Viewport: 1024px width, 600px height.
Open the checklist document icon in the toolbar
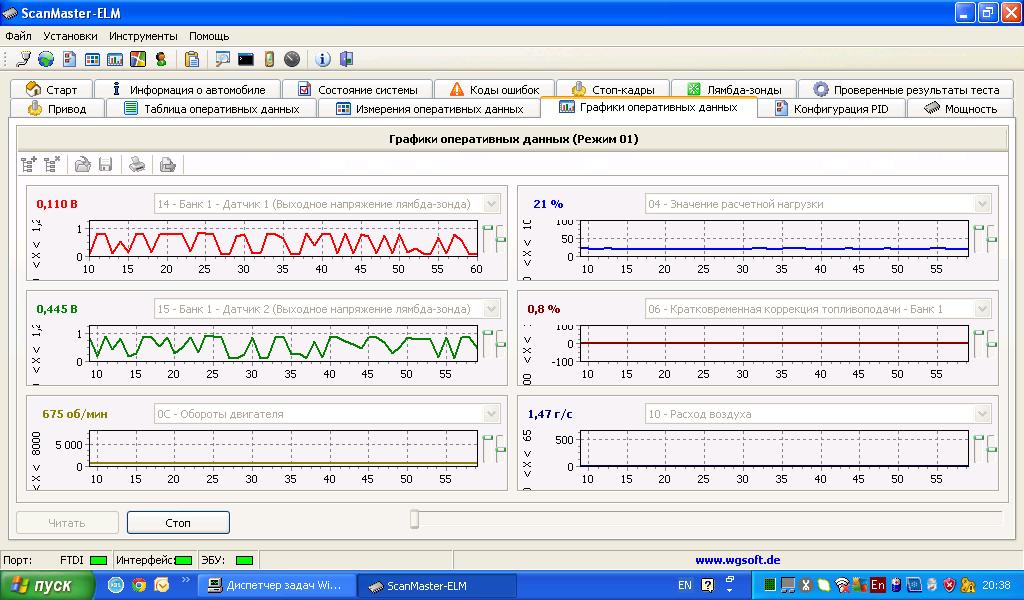[69, 59]
